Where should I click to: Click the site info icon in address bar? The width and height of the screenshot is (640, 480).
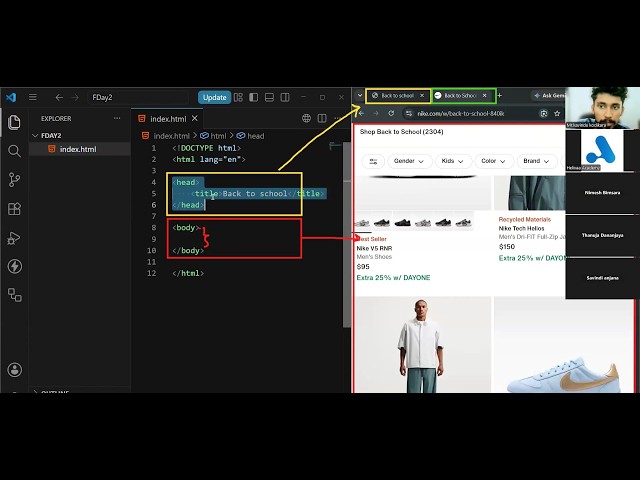coord(409,113)
